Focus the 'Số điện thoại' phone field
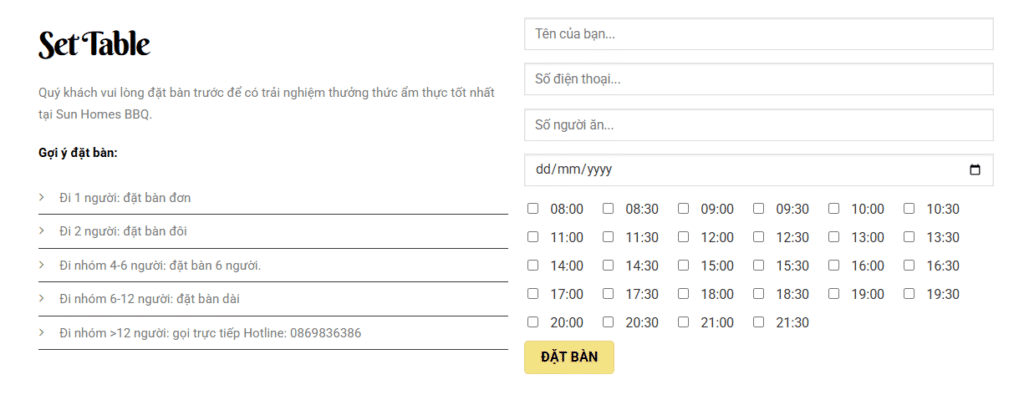 click(x=758, y=79)
